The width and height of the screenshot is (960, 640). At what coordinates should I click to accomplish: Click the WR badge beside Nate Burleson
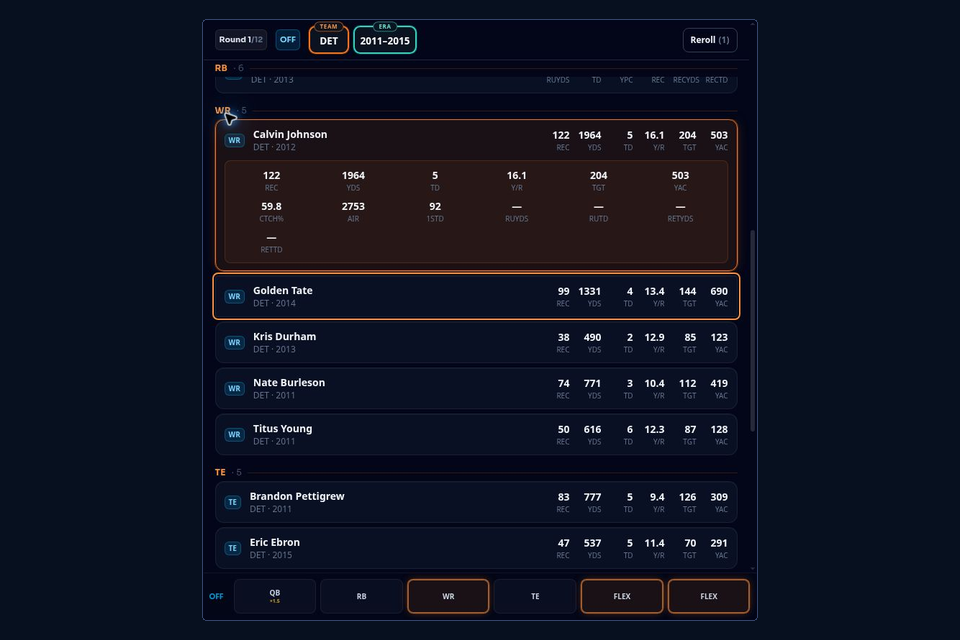[234, 388]
